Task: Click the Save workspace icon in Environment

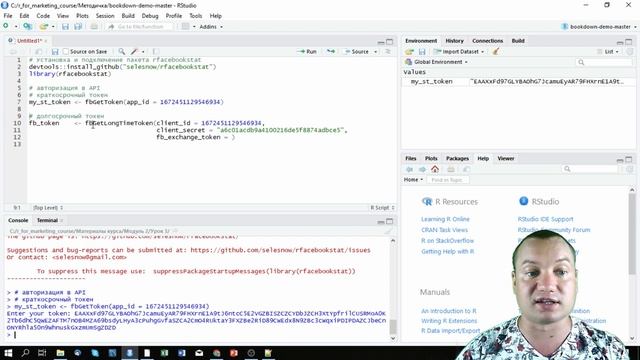Action: (422, 52)
